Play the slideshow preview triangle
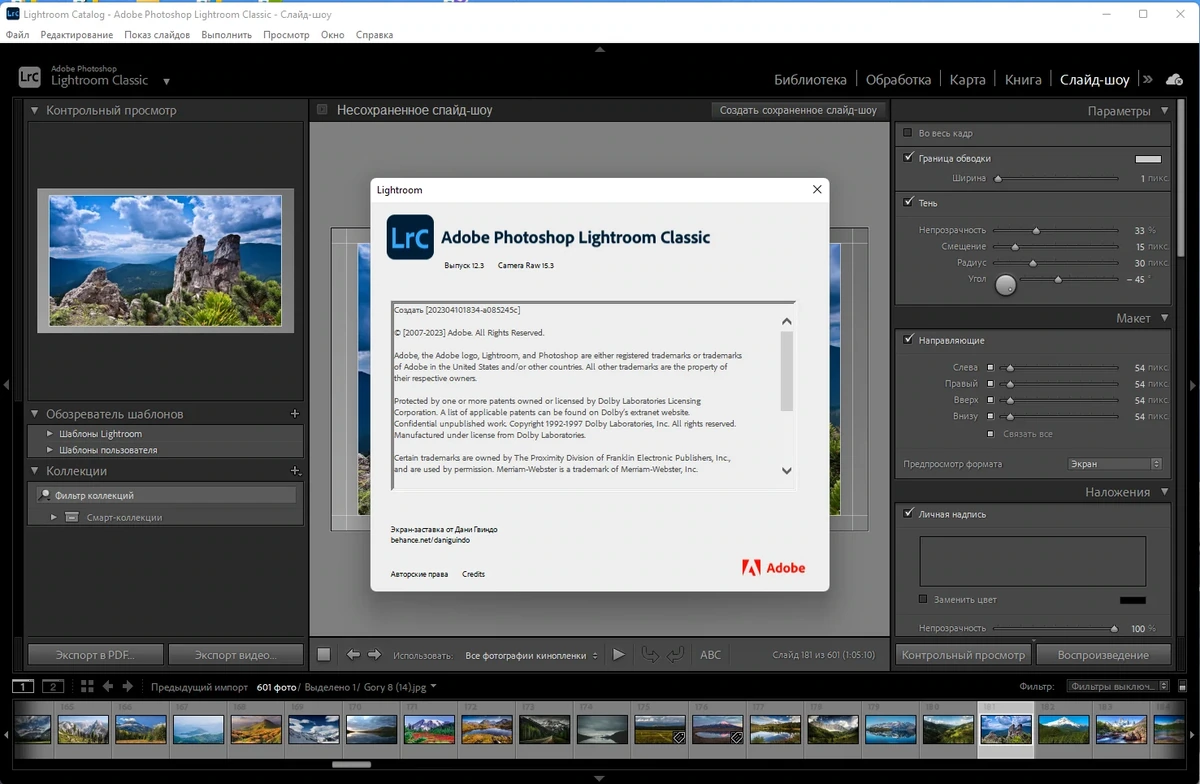The width and height of the screenshot is (1200, 784). (619, 655)
